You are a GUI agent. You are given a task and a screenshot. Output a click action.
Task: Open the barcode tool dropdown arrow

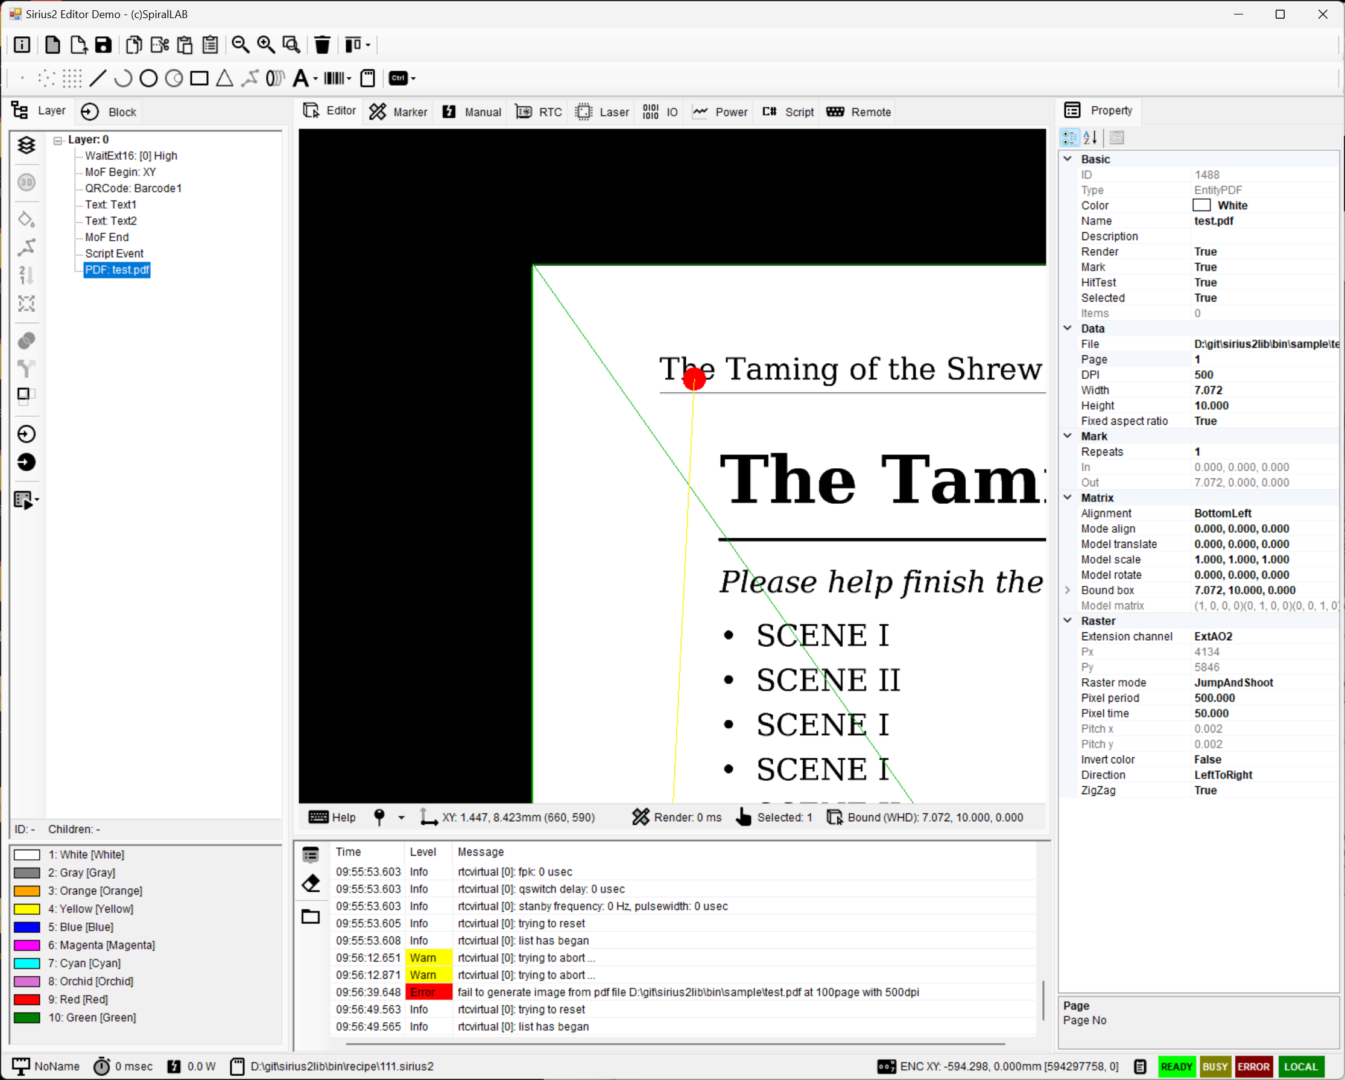pos(349,78)
